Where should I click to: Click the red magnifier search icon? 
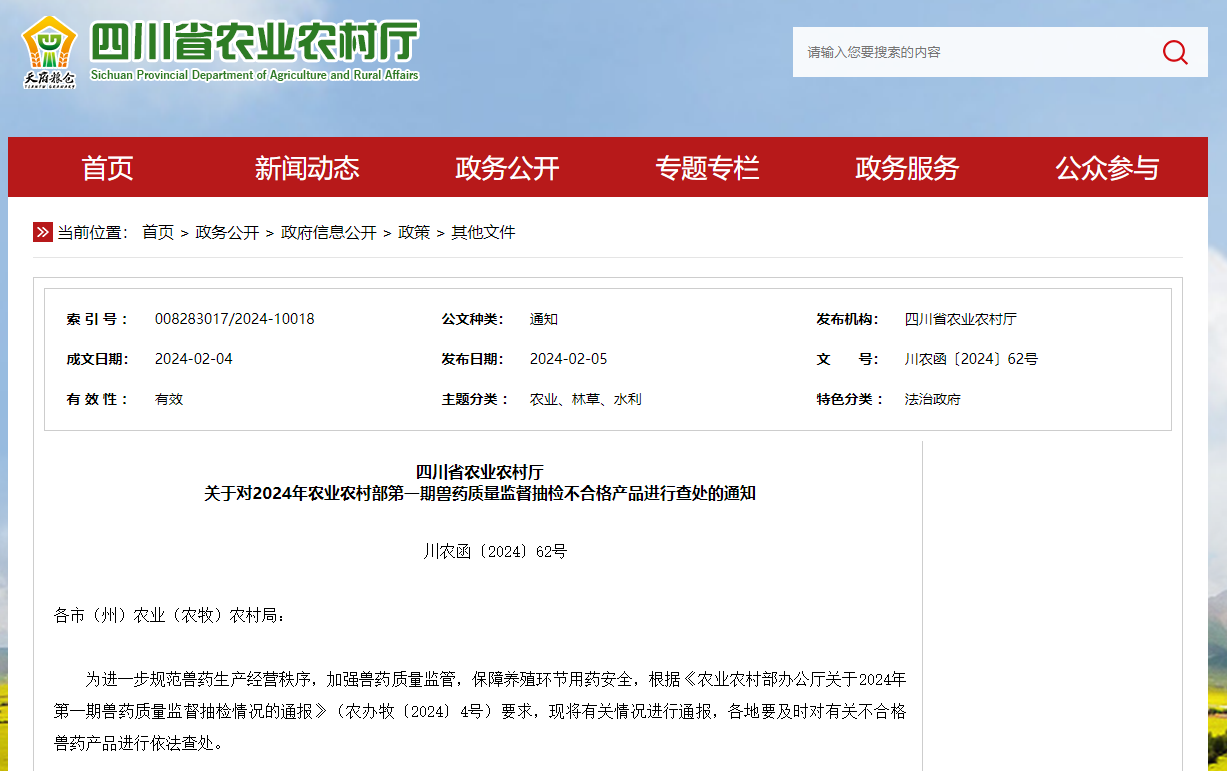(1175, 52)
